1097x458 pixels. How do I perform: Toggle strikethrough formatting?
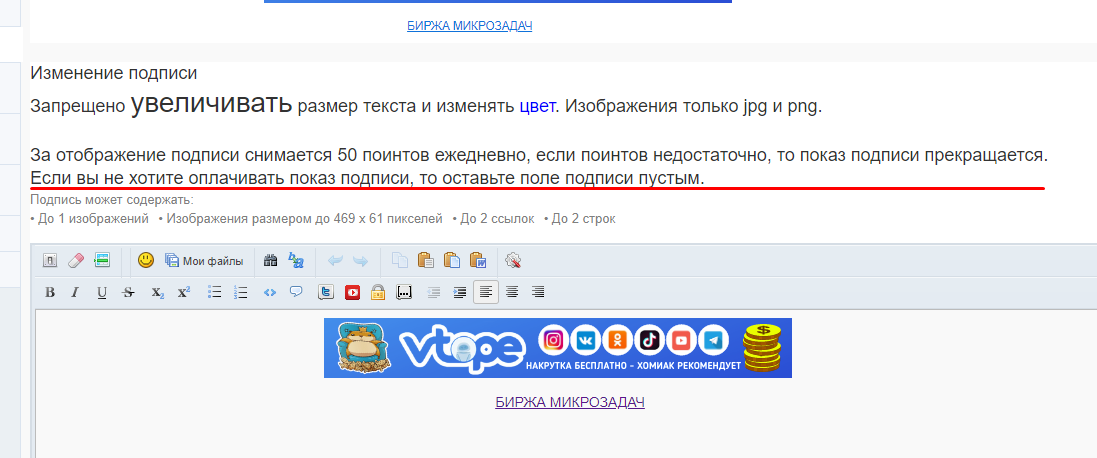coord(128,292)
